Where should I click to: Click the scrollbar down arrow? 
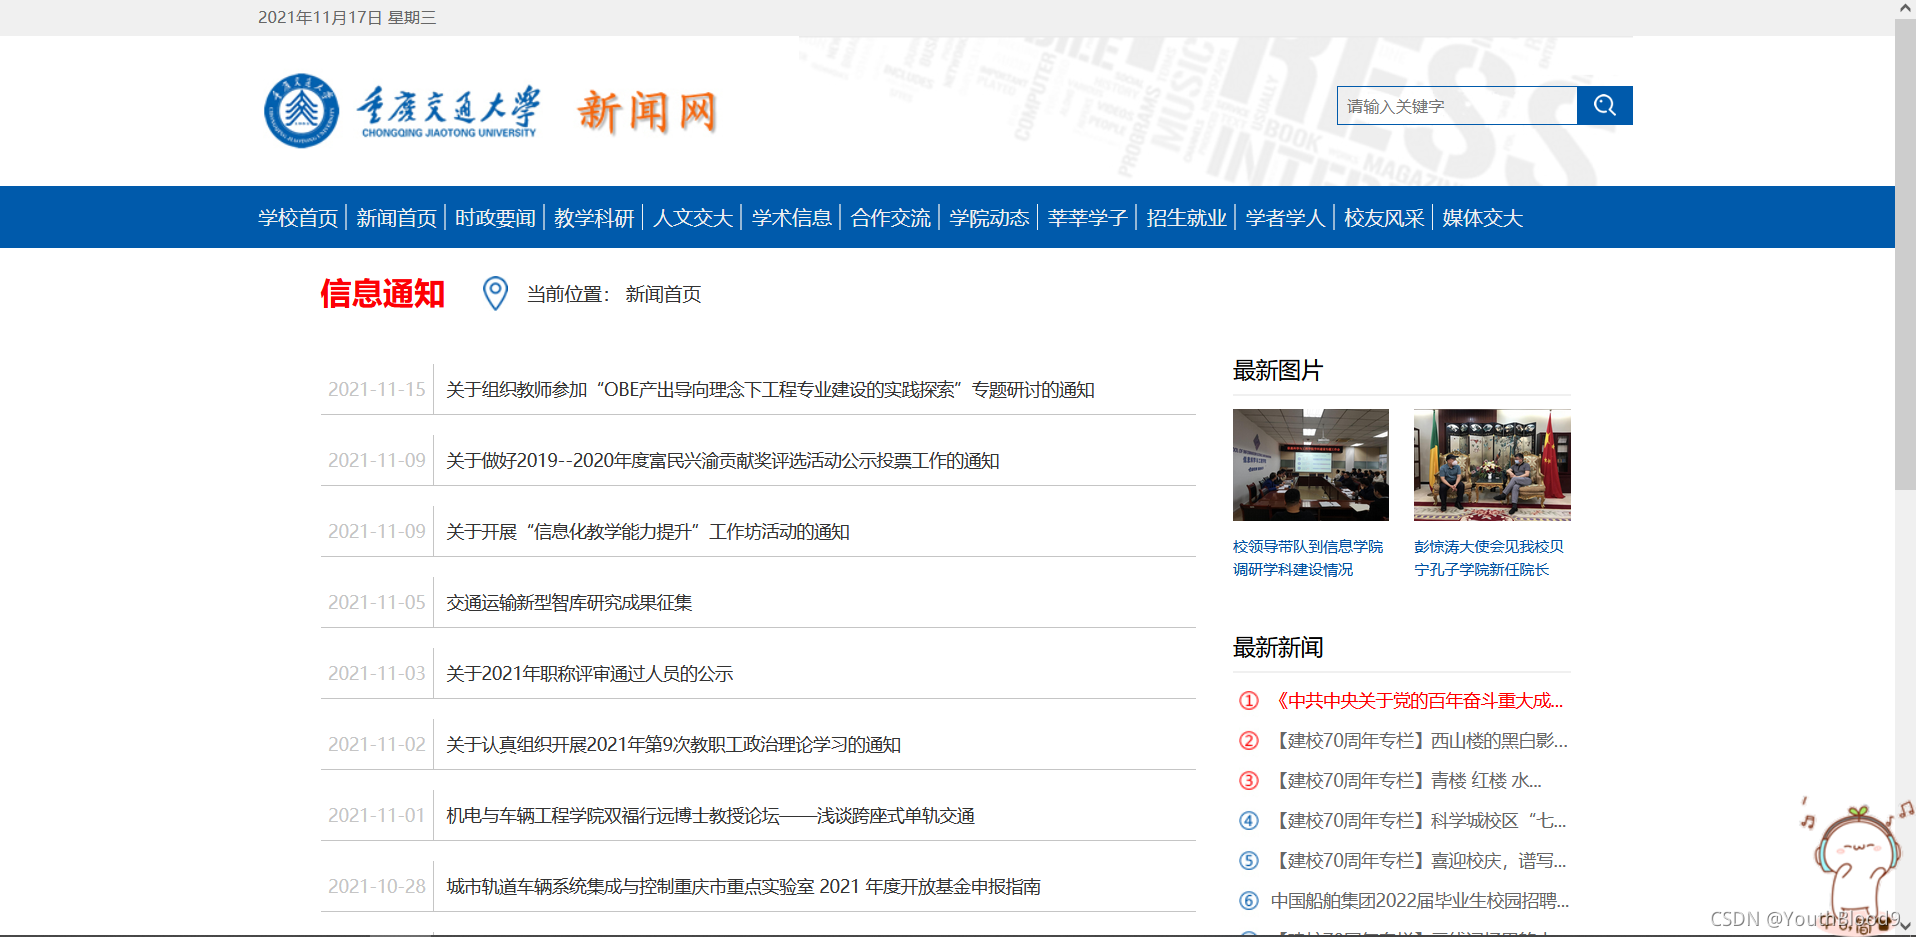(x=1905, y=927)
